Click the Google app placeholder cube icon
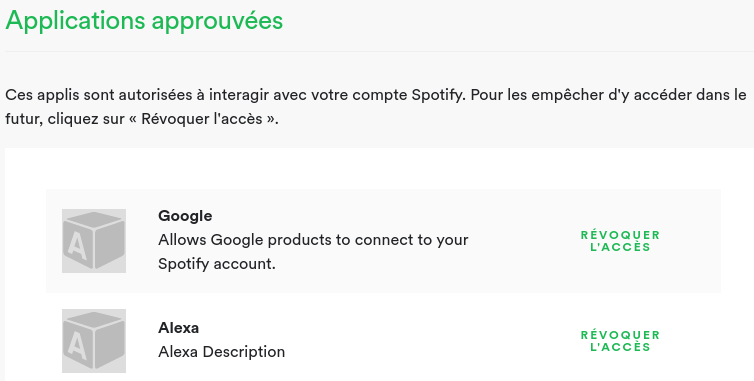This screenshot has height=381, width=754. (x=94, y=241)
